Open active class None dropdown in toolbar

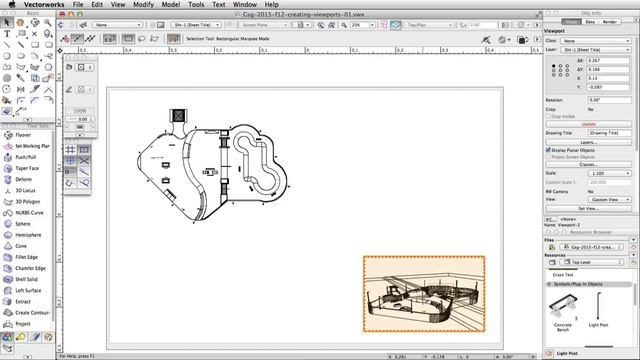coord(117,25)
